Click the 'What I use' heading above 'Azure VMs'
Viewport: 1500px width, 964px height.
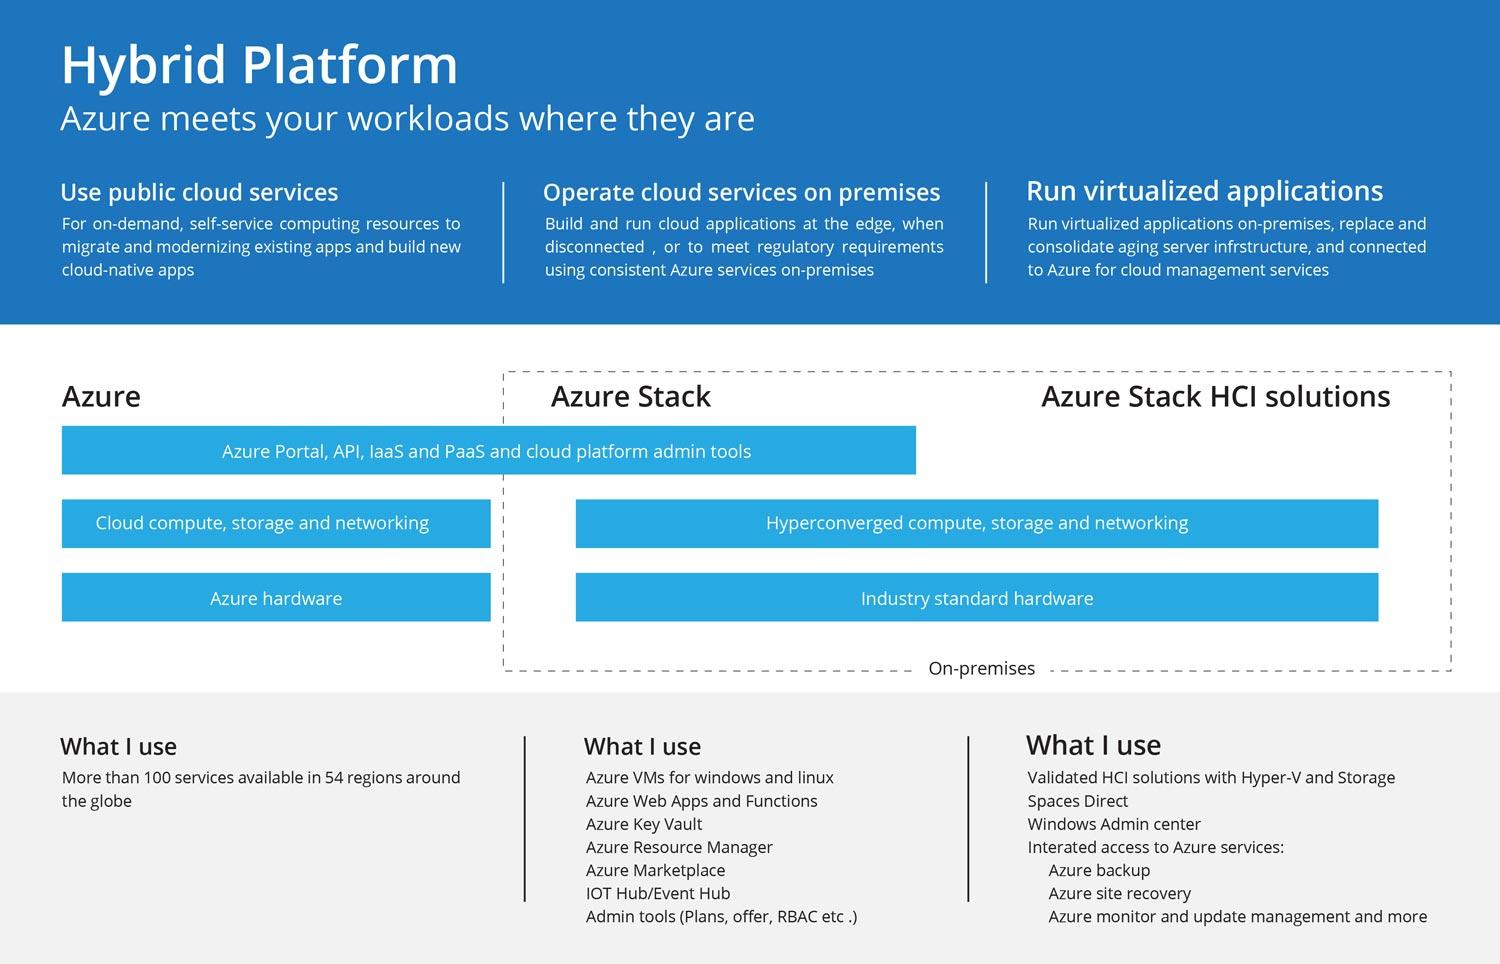click(642, 747)
